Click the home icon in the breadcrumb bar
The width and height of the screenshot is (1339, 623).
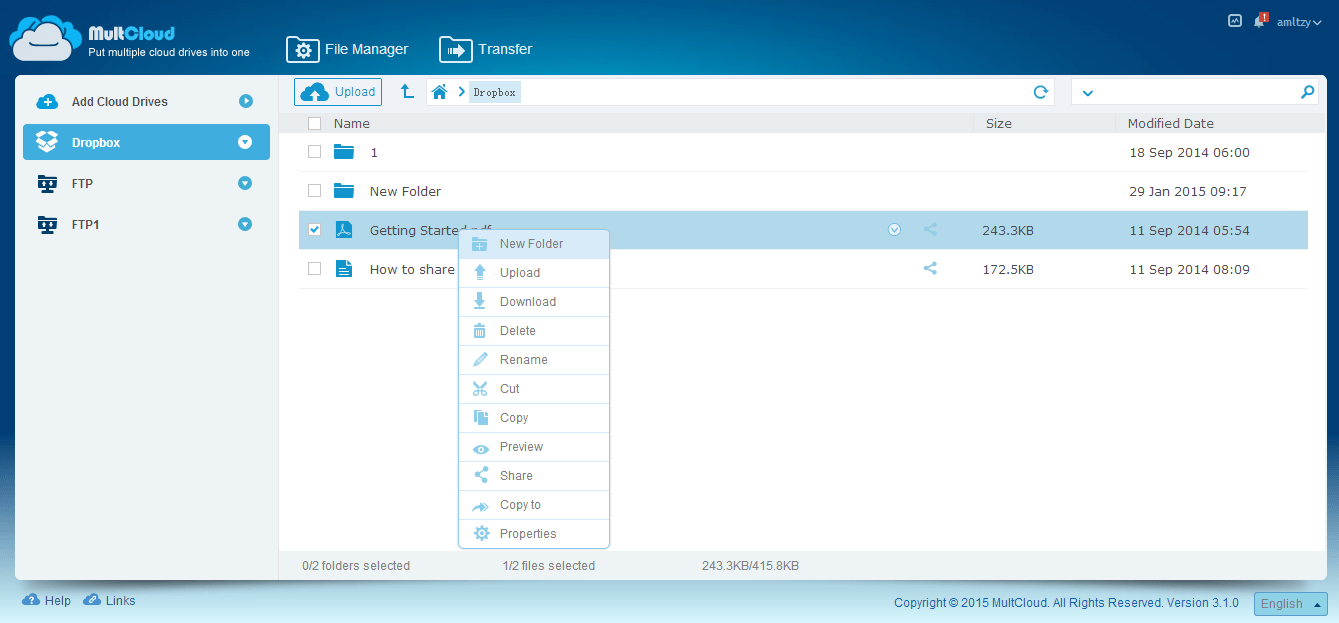439,91
